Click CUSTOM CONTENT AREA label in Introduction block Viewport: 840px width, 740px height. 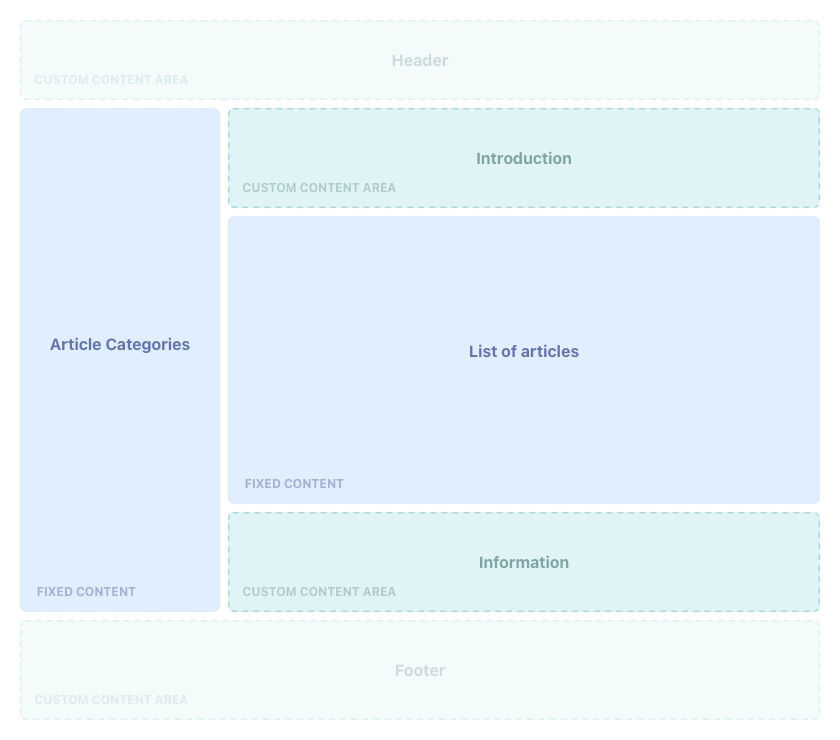tap(319, 188)
